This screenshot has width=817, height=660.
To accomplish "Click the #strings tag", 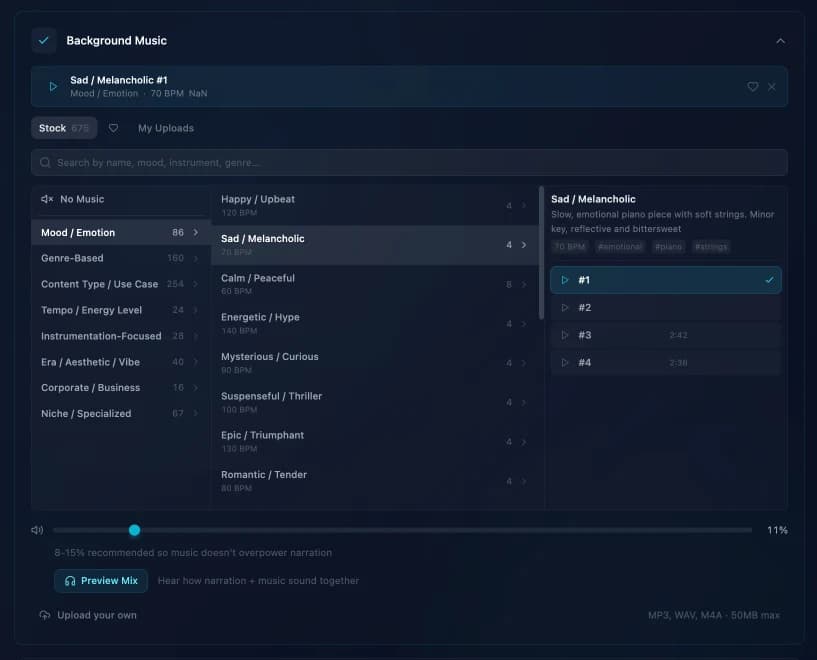I will click(711, 247).
